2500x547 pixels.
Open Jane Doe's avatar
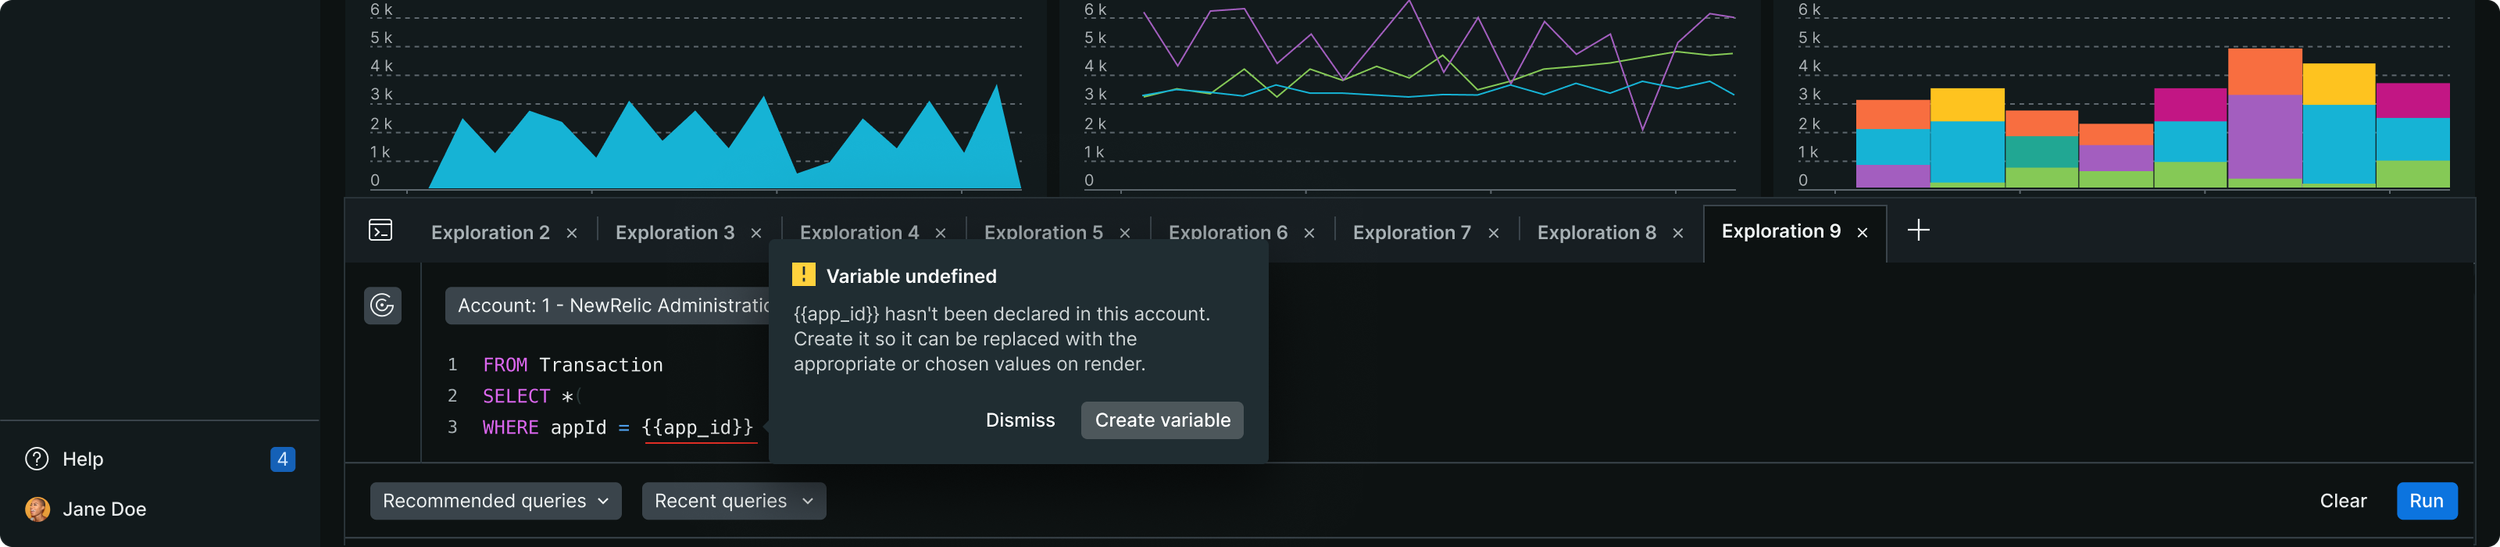click(38, 509)
